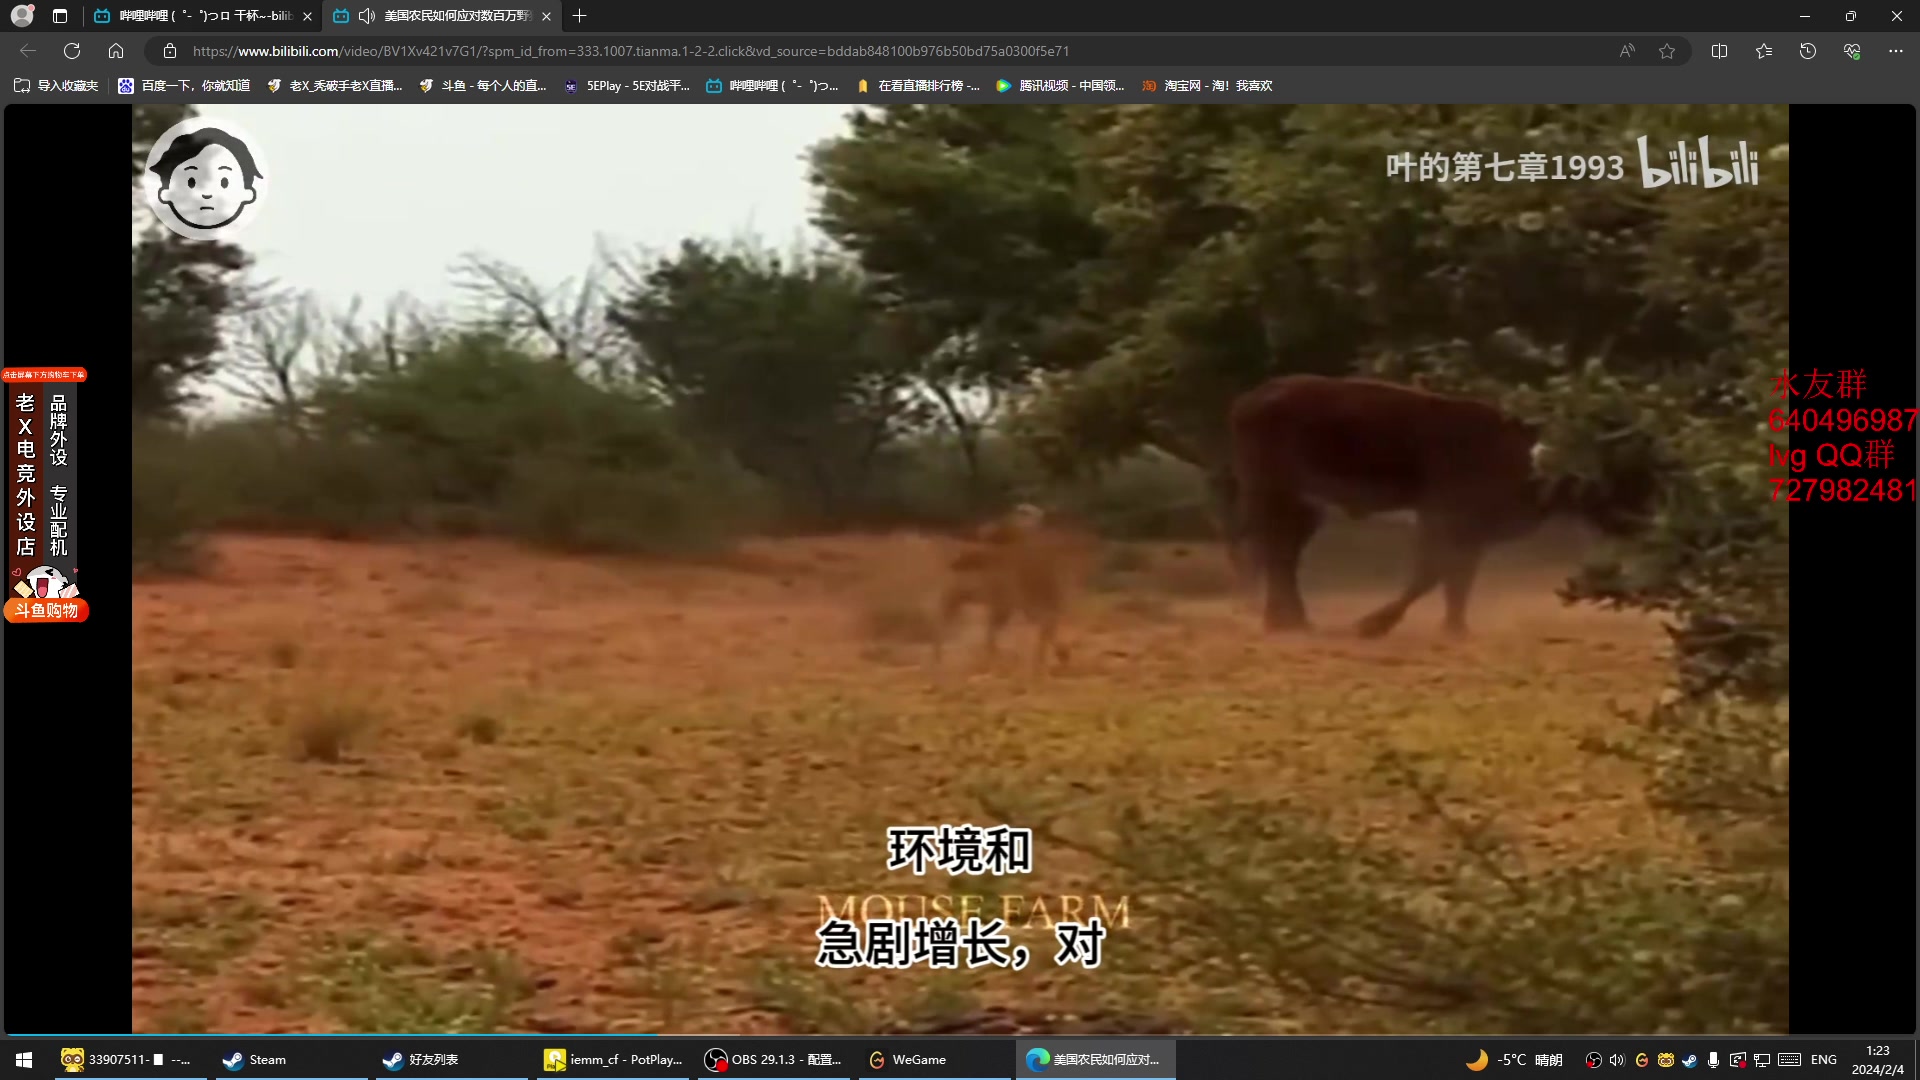Open Browser Essentials heart icon
This screenshot has width=1920, height=1080.
[1851, 50]
